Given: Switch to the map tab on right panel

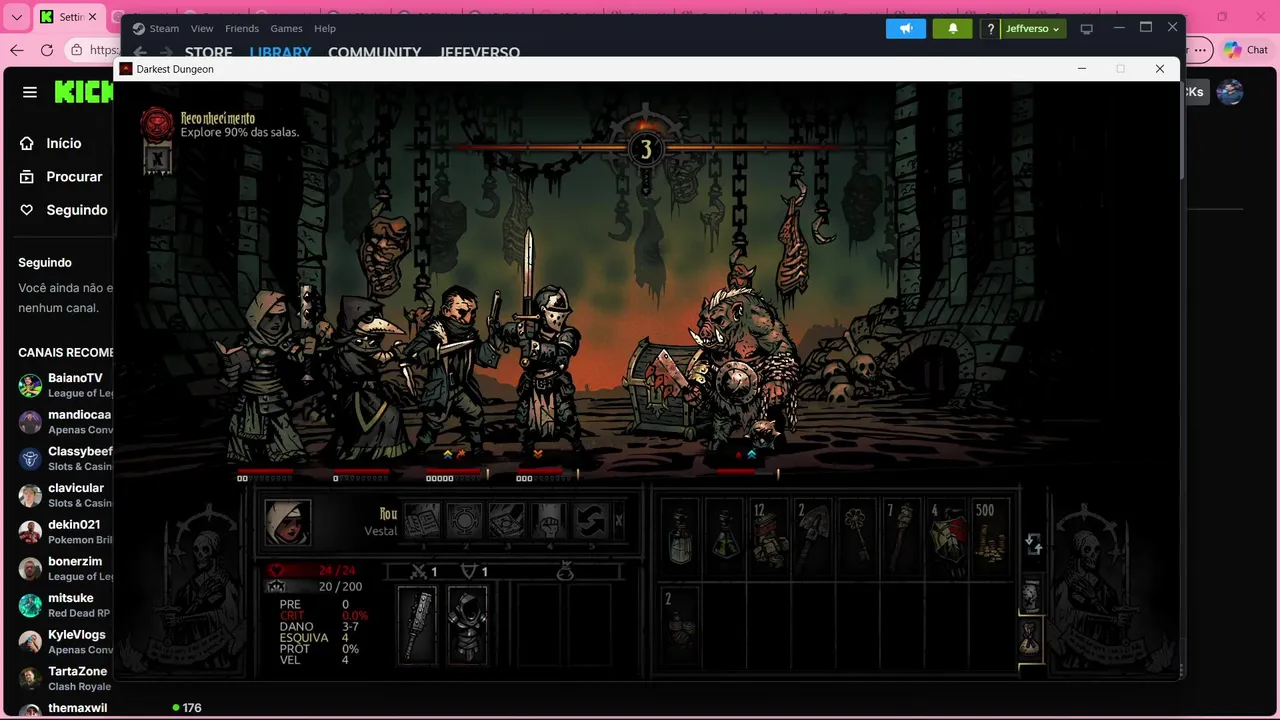Looking at the screenshot, I should pyautogui.click(x=1031, y=596).
